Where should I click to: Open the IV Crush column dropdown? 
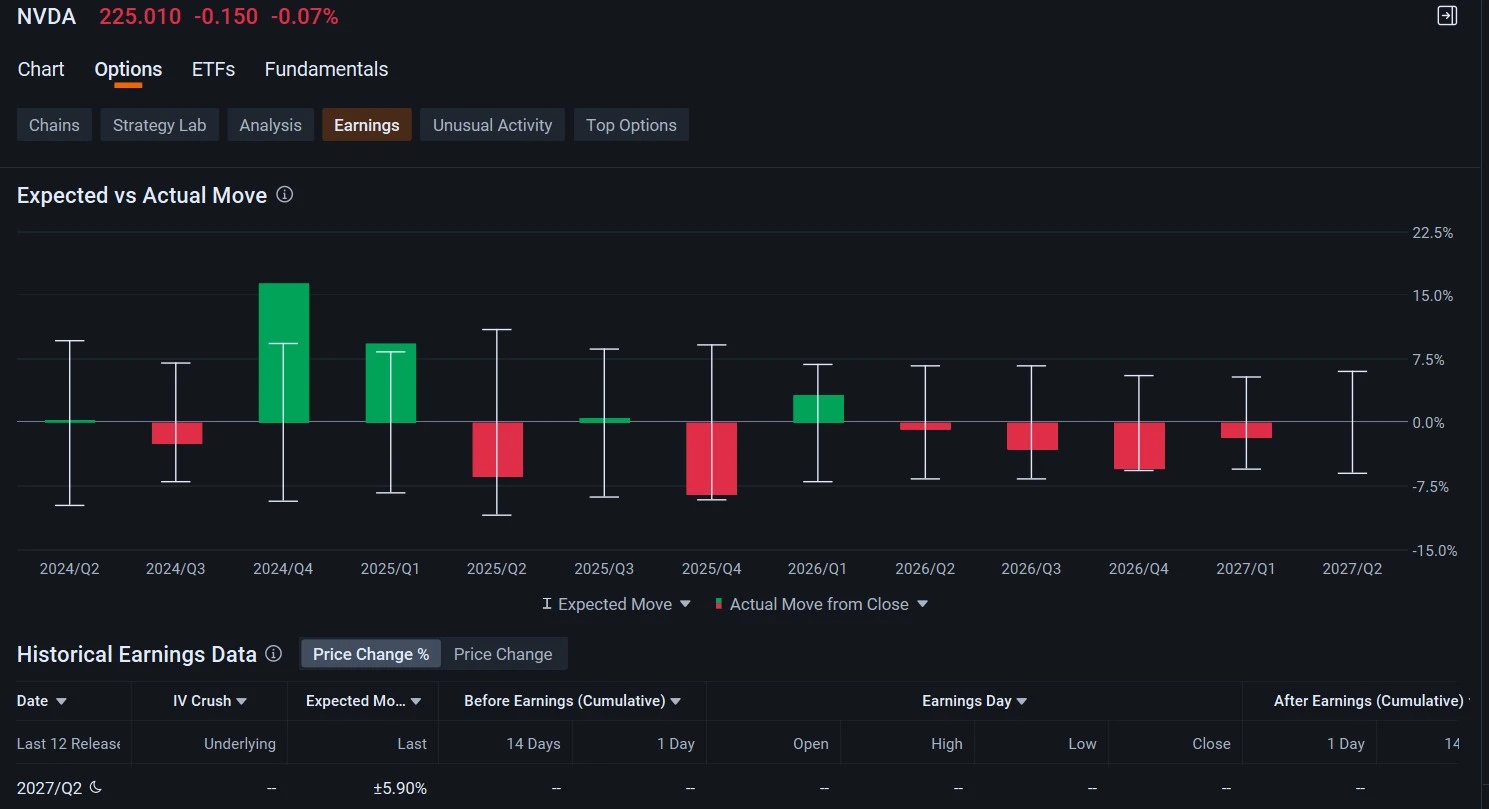241,701
